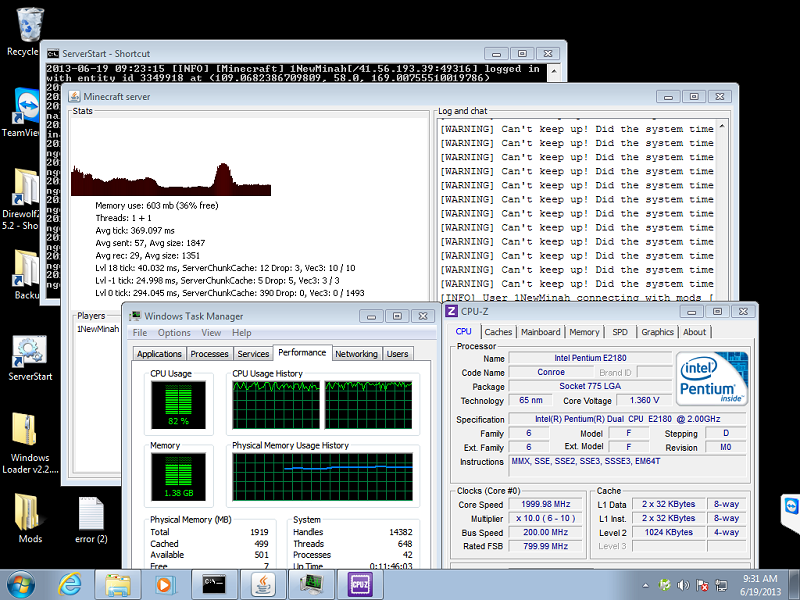Click the Memory 1.38 GB meter

(178, 477)
